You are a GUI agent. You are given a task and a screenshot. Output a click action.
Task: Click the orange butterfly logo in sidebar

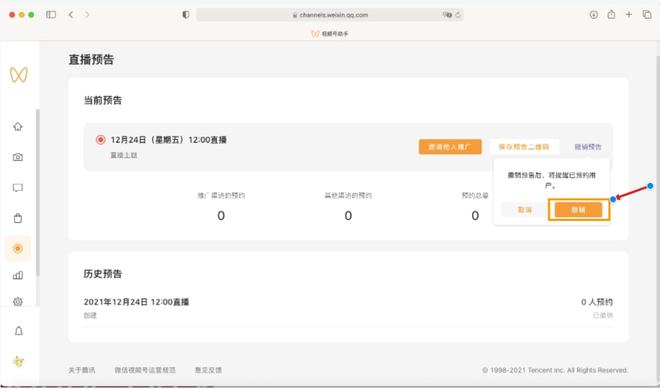click(x=19, y=75)
